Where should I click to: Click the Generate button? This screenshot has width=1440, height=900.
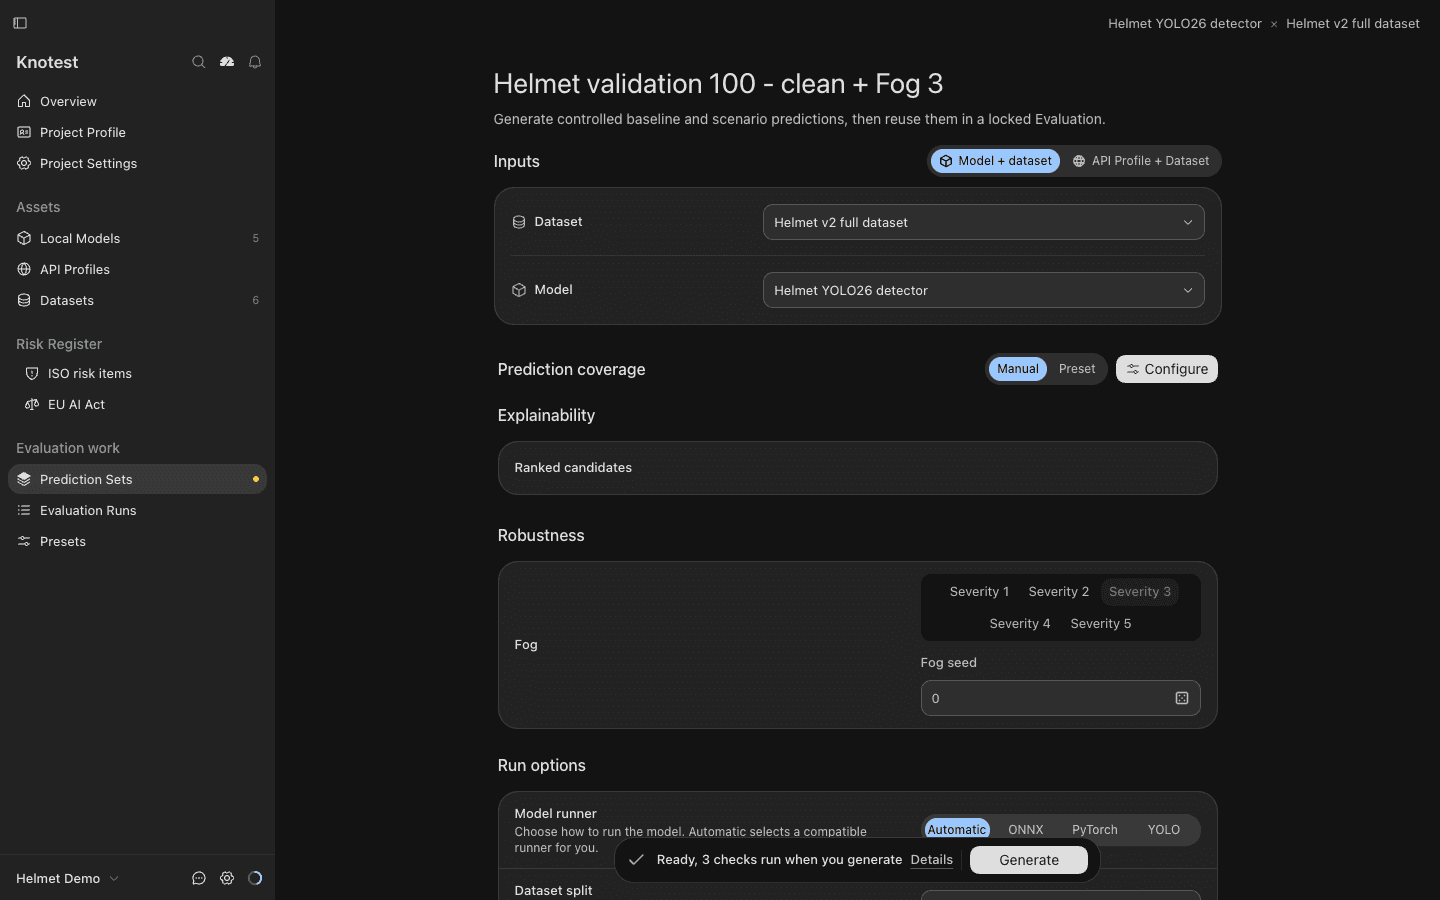coord(1029,860)
